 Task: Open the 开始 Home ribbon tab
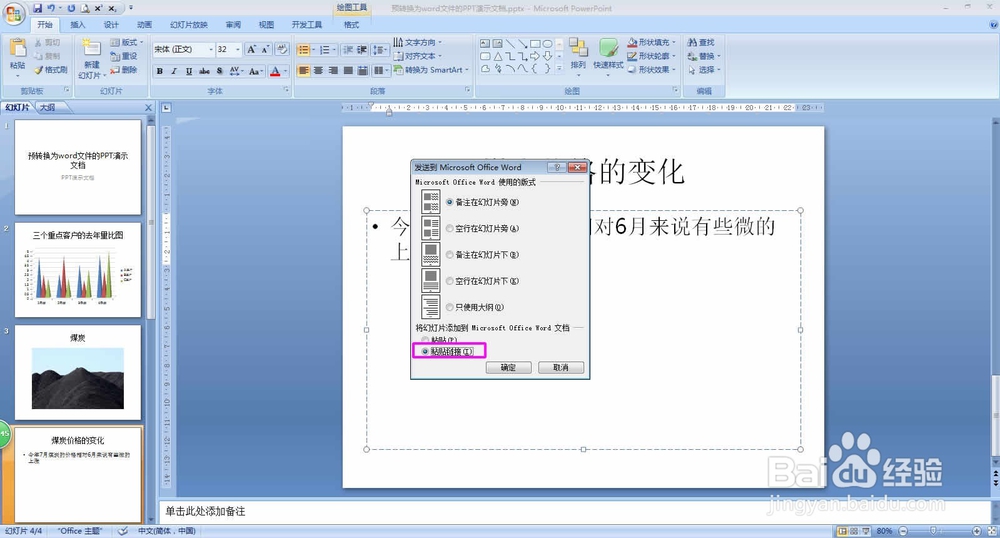point(45,25)
